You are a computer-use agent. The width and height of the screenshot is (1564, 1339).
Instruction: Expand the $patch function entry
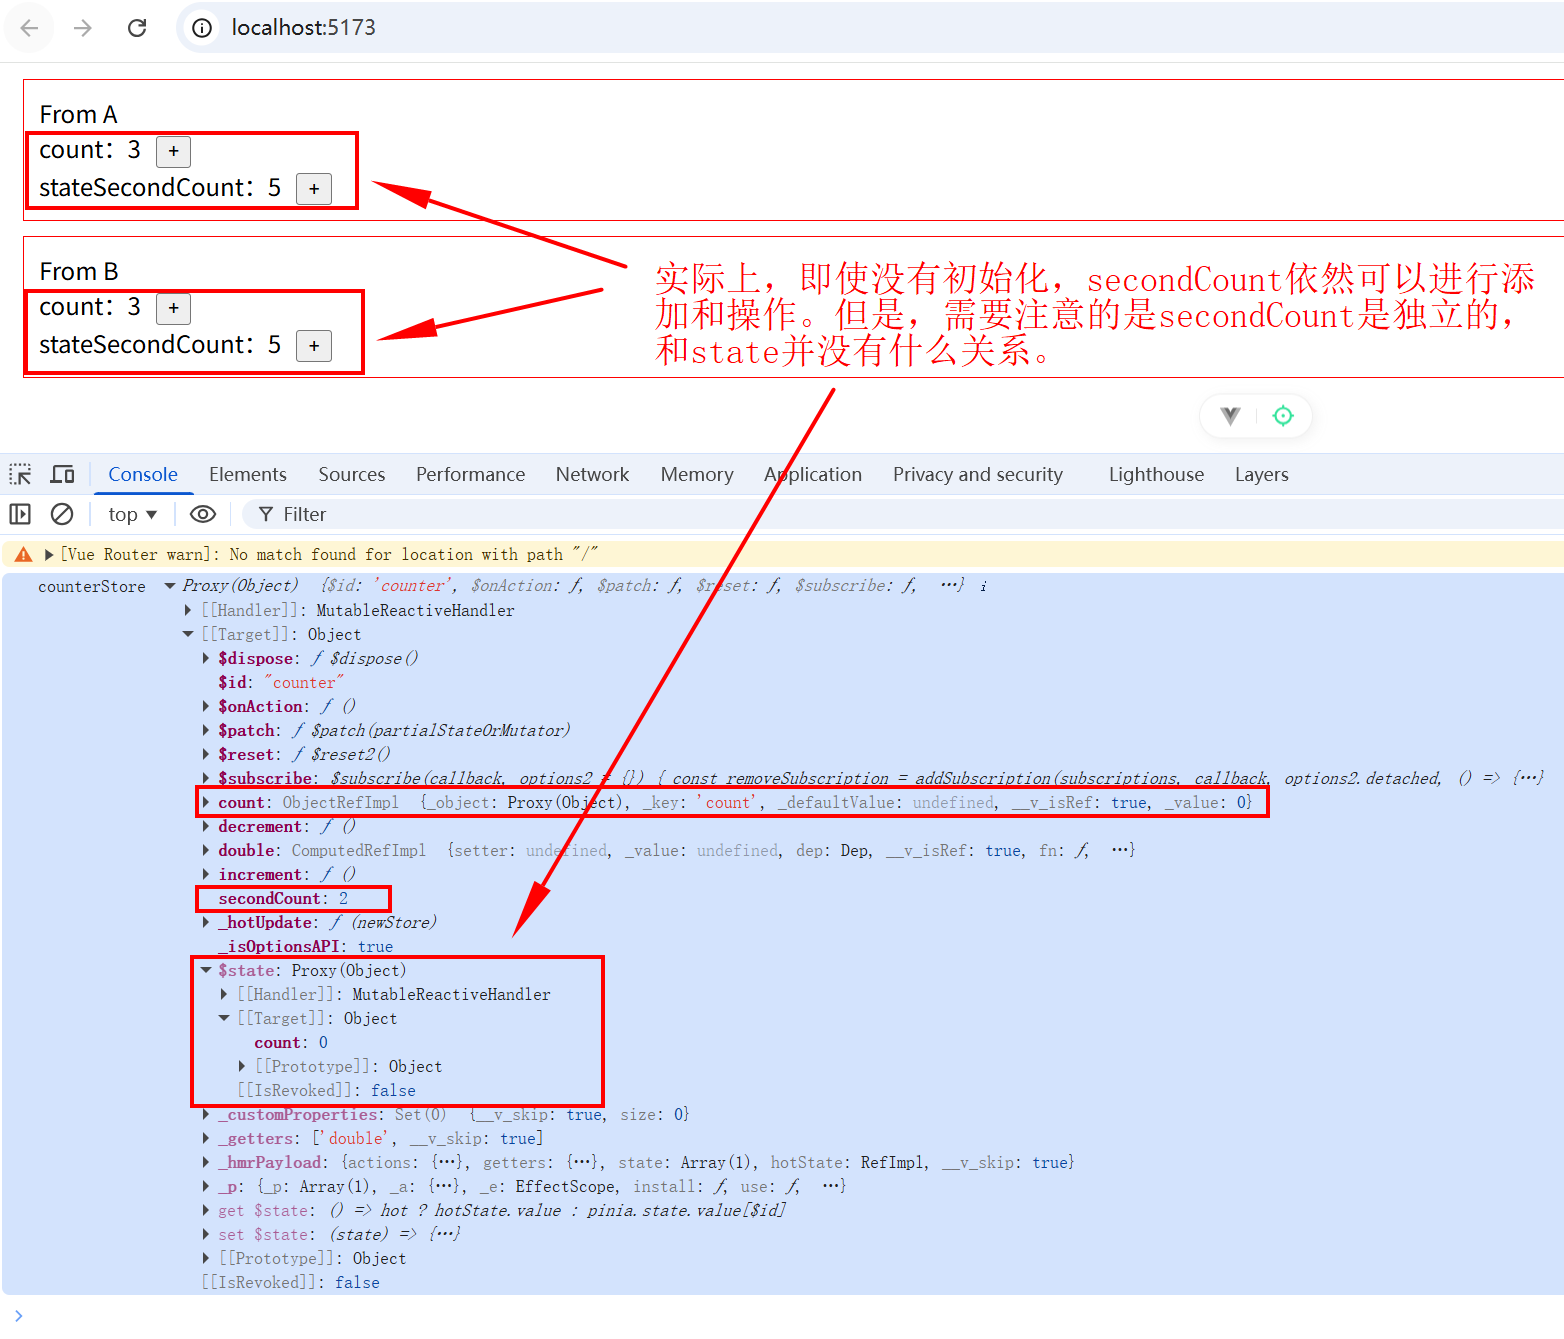tap(206, 730)
